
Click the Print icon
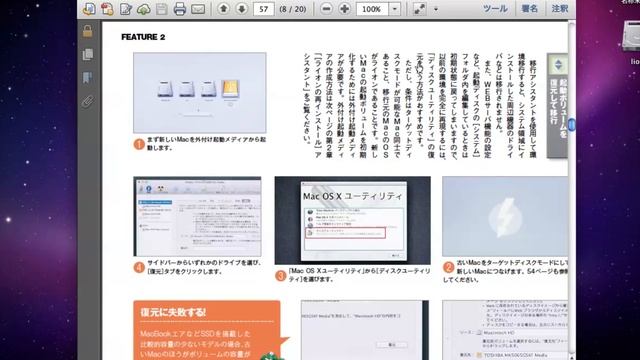(180, 9)
